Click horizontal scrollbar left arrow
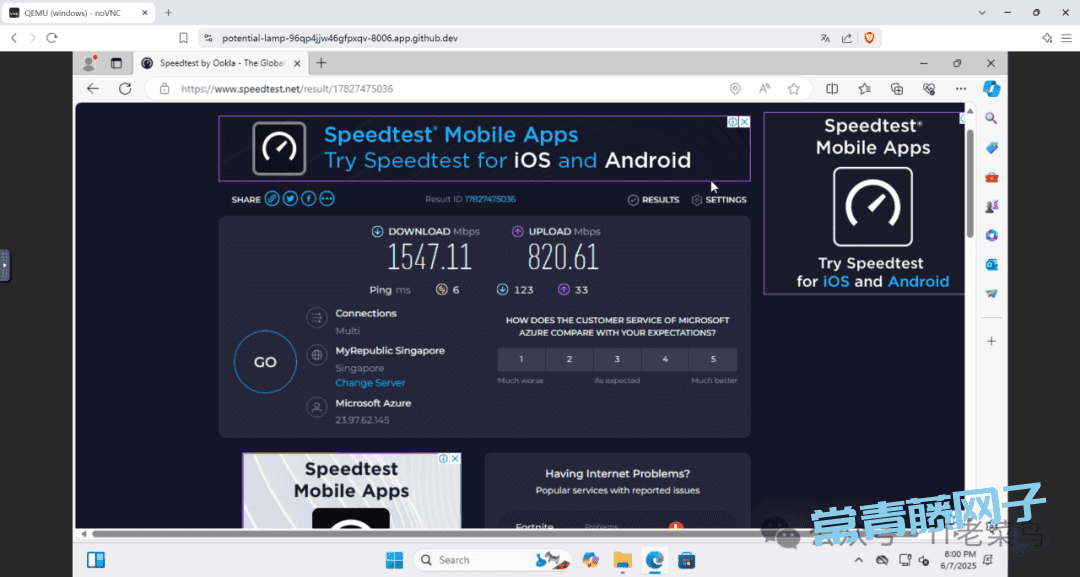Image resolution: width=1080 pixels, height=577 pixels. pyautogui.click(x=84, y=534)
